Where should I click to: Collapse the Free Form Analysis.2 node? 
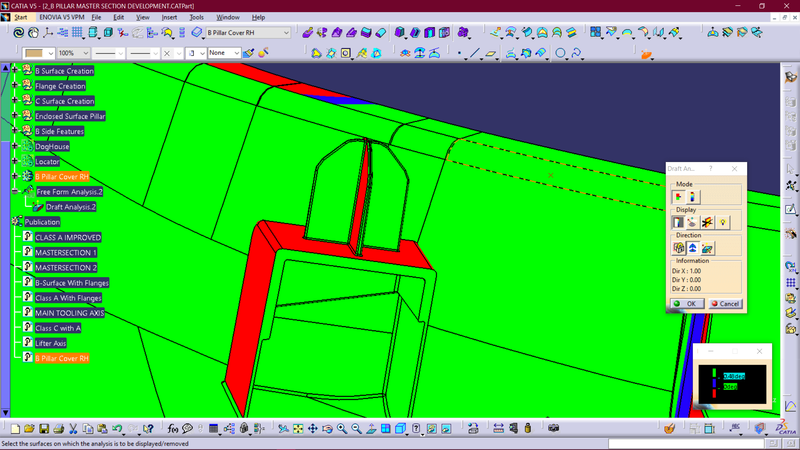15,191
